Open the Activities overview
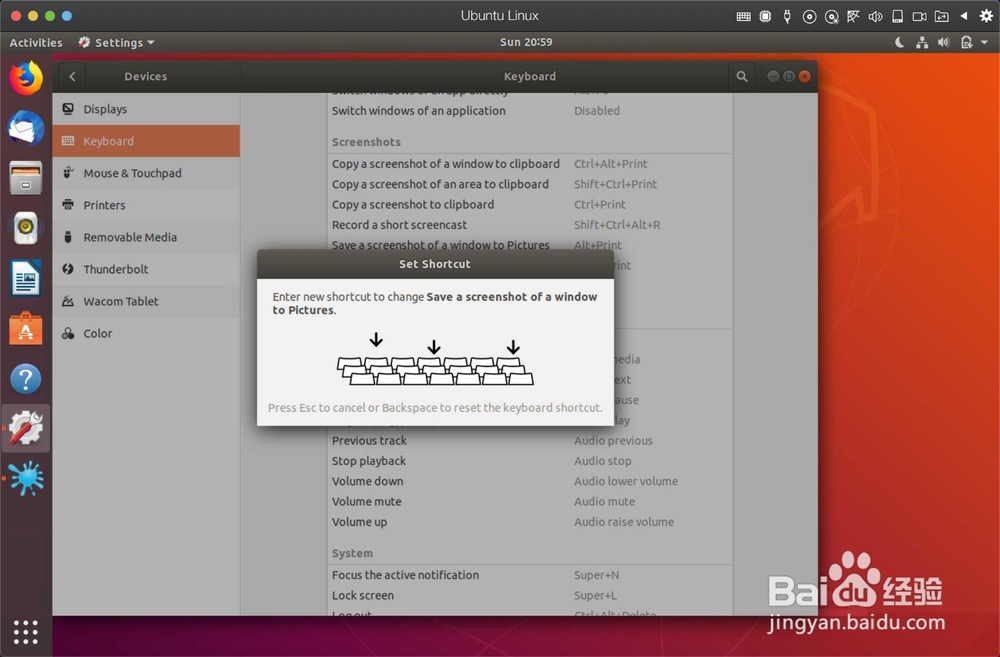Viewport: 1000px width, 657px height. [x=36, y=43]
